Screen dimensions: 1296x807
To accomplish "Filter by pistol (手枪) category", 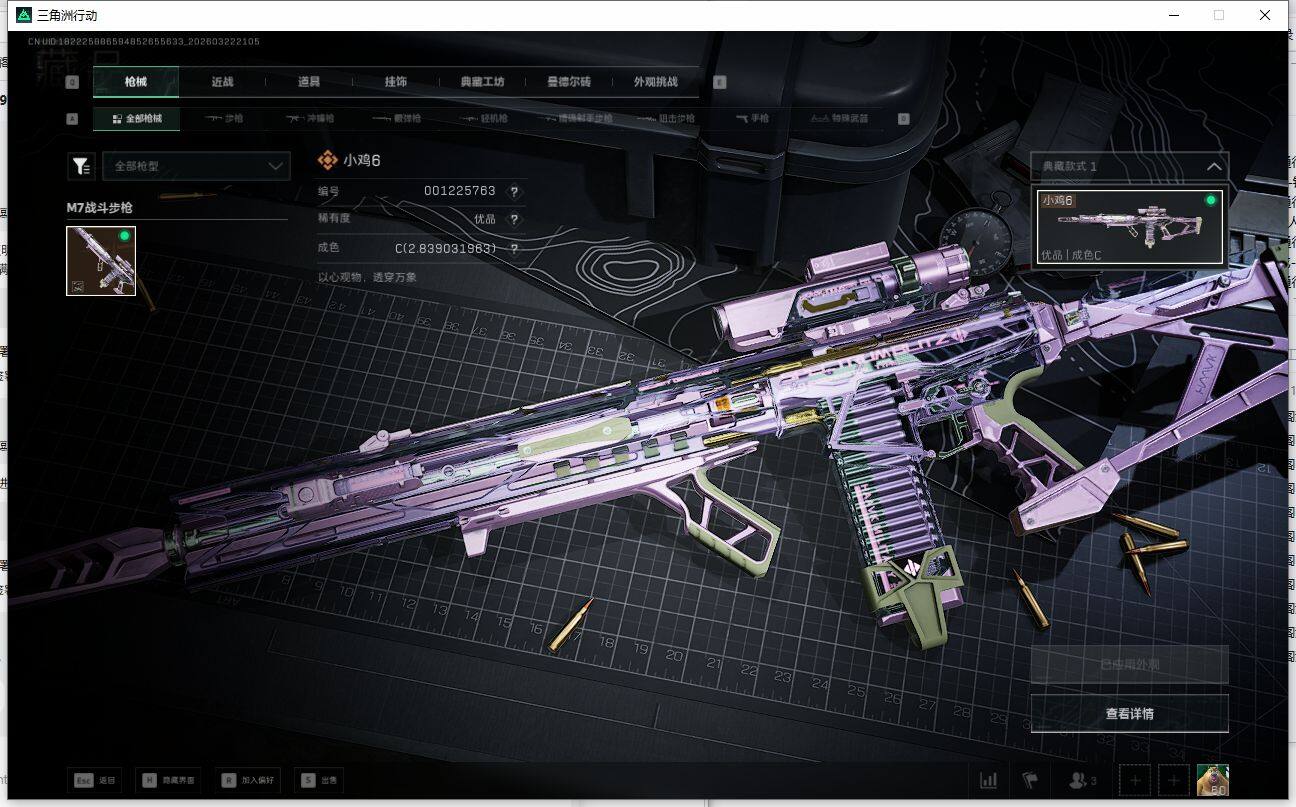I will [x=754, y=118].
